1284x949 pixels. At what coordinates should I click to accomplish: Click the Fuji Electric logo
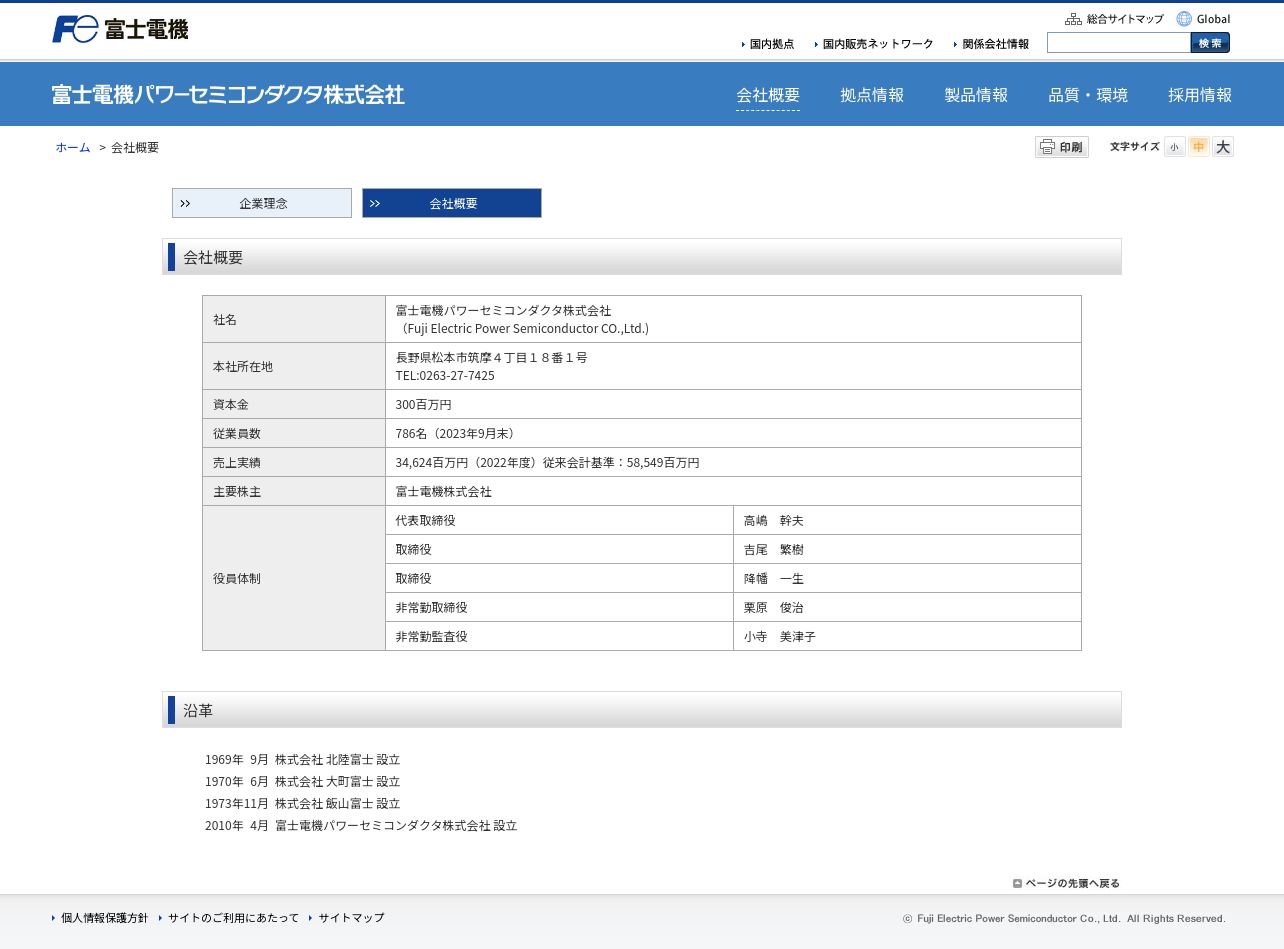pyautogui.click(x=120, y=29)
